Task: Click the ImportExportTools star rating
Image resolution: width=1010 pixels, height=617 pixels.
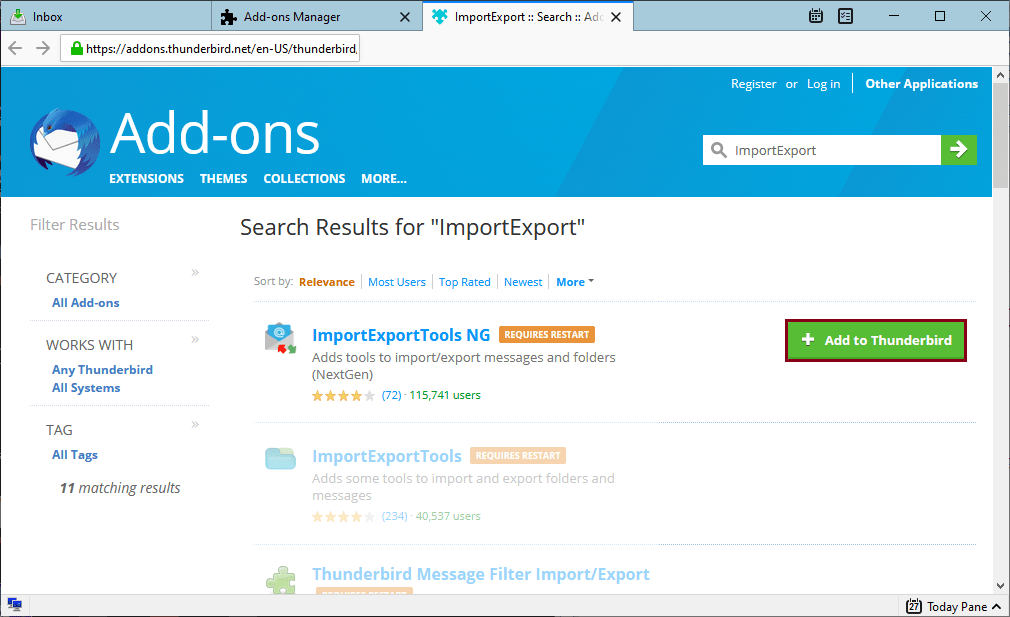Action: 343,517
